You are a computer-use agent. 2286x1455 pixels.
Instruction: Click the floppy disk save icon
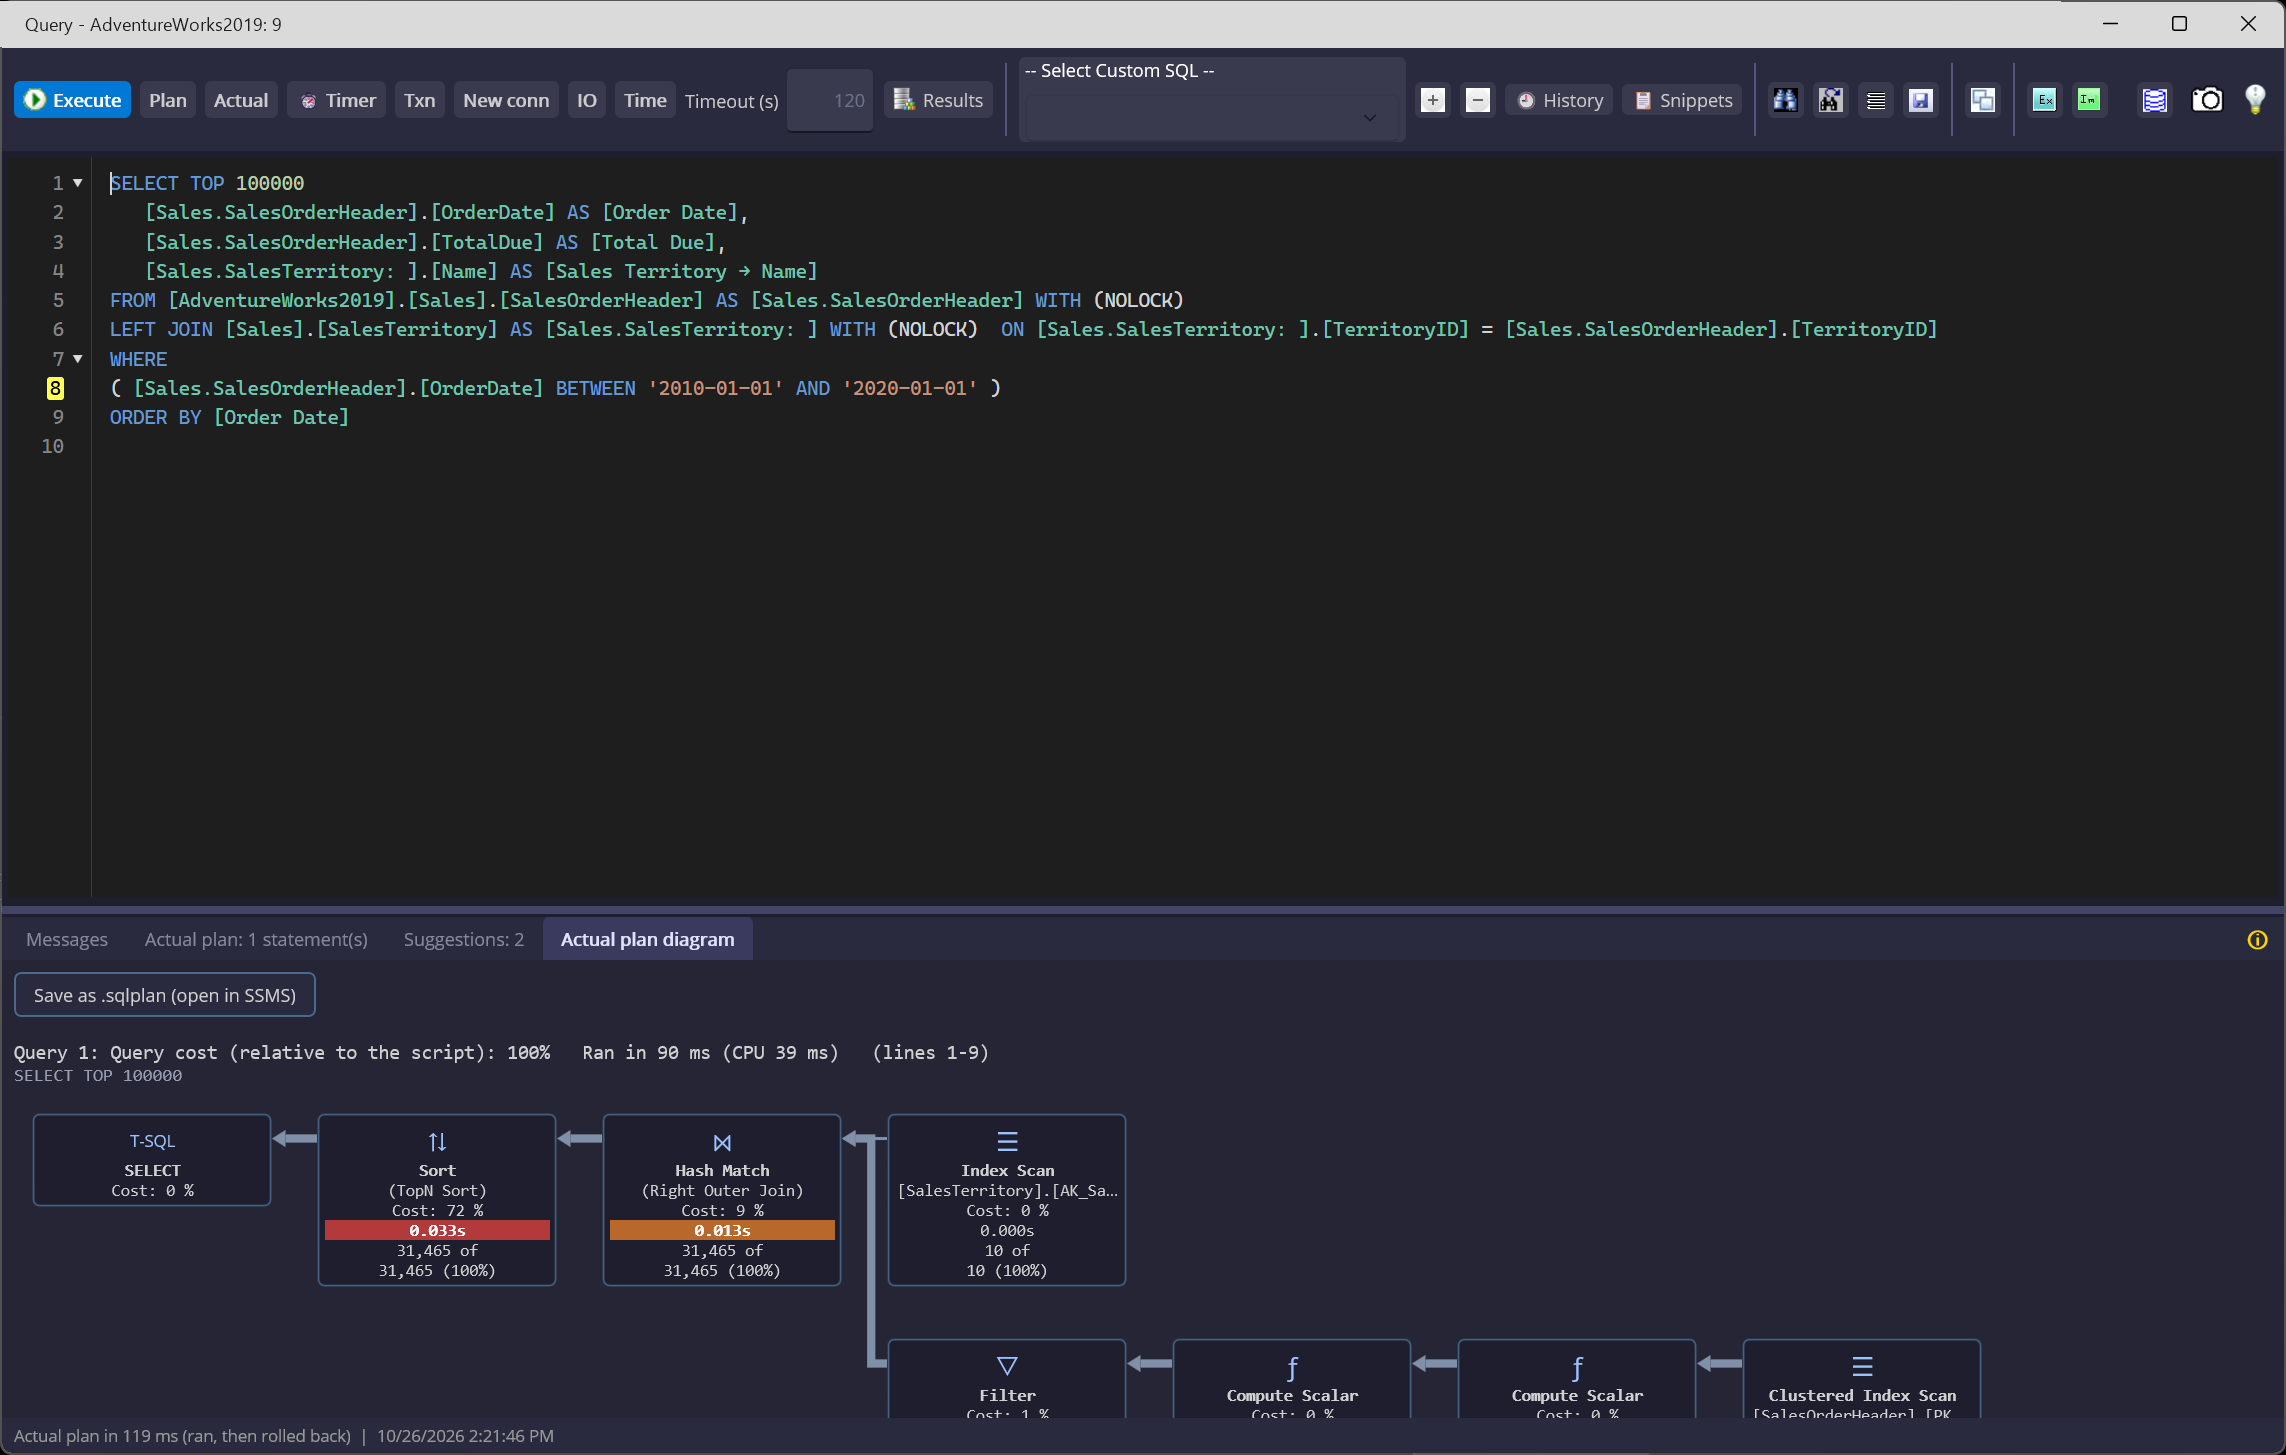(1920, 100)
